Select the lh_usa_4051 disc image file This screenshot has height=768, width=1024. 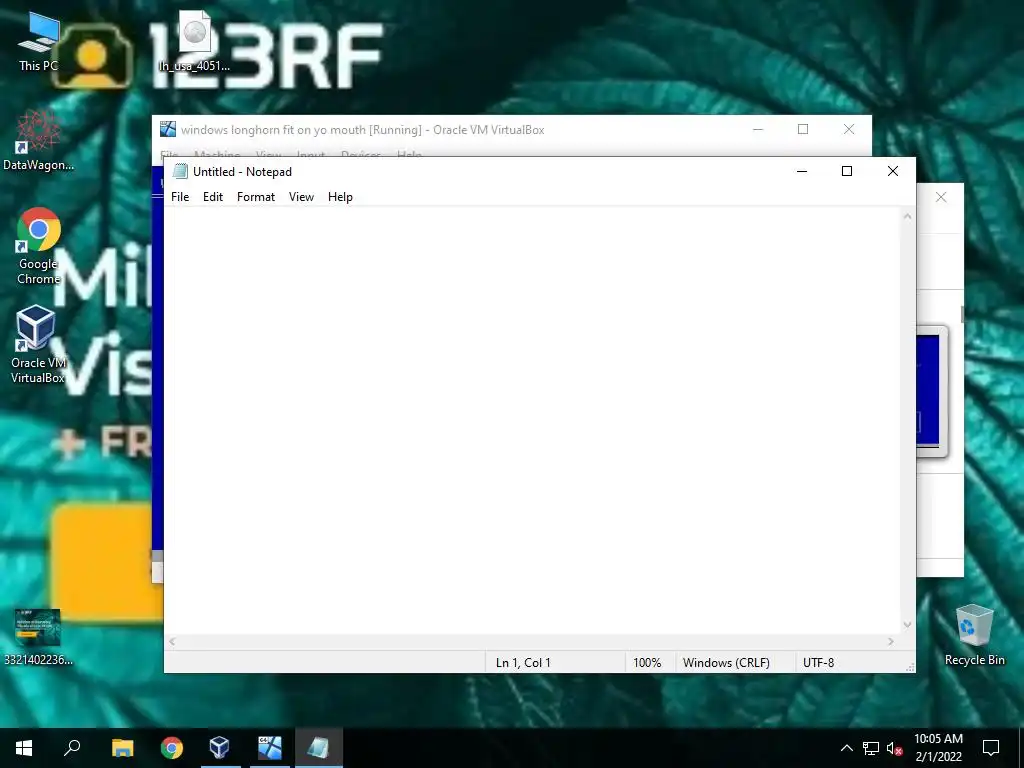point(194,40)
